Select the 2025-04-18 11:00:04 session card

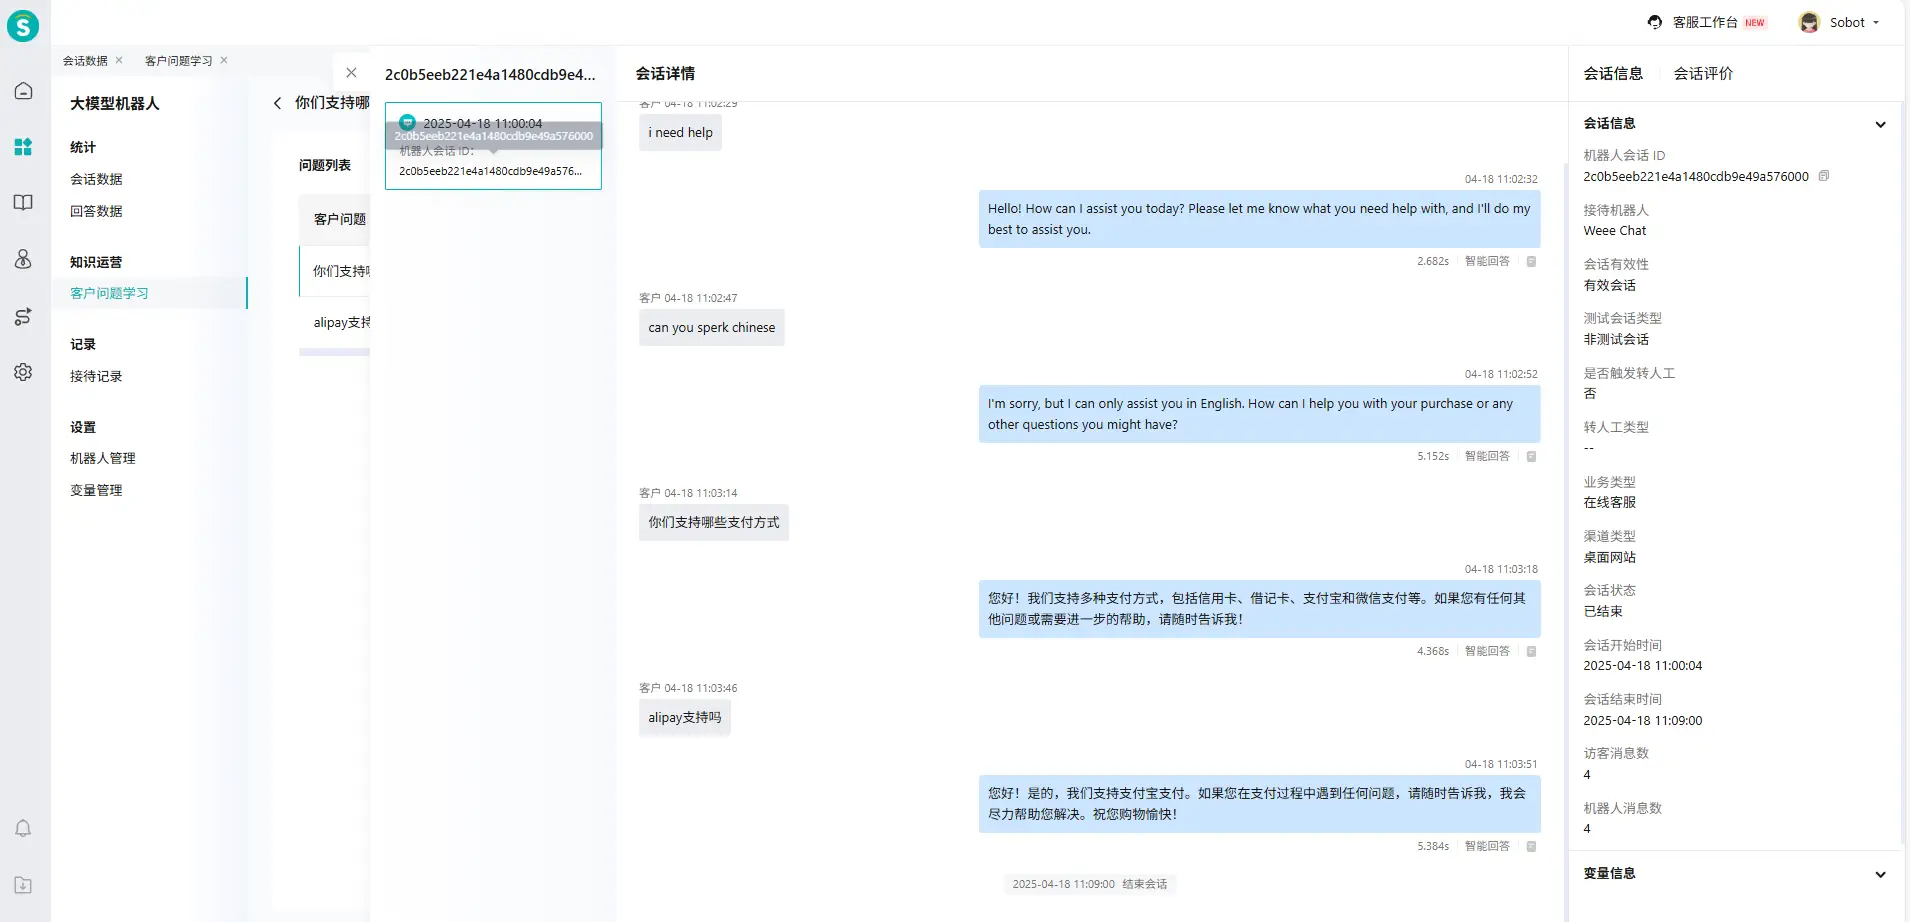tap(493, 146)
